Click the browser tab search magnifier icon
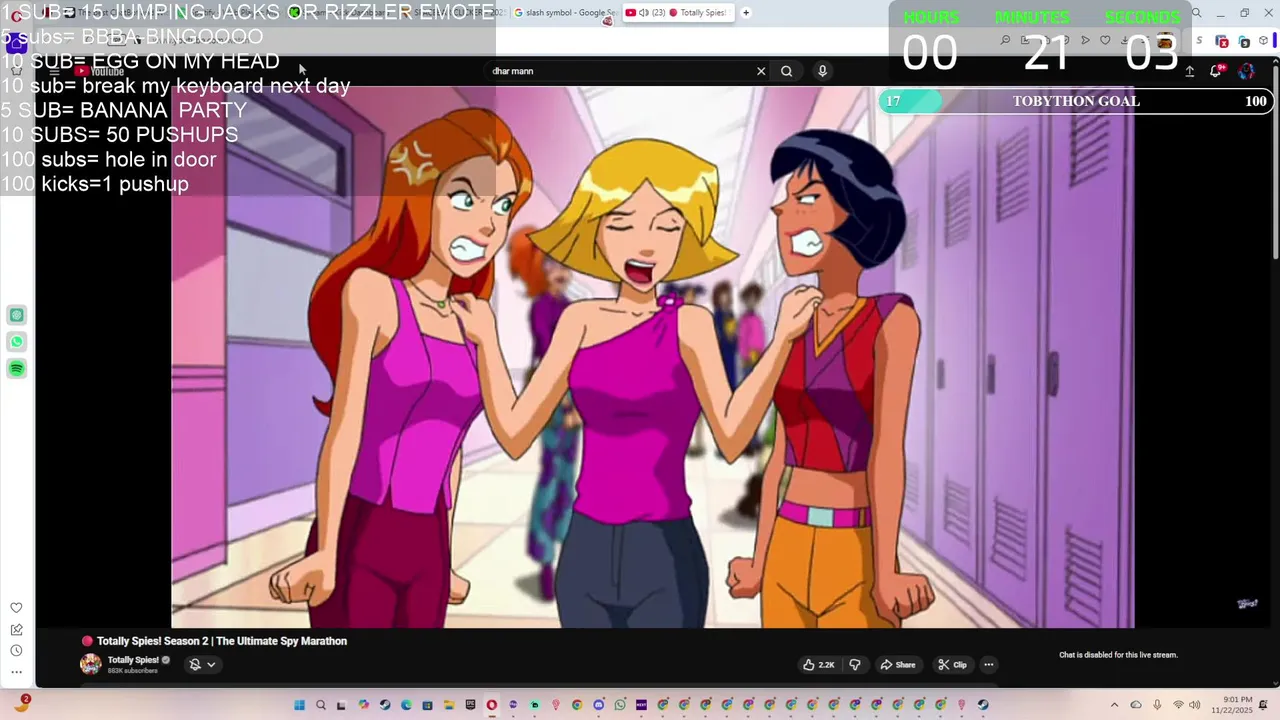1280x720 pixels. 1196,14
